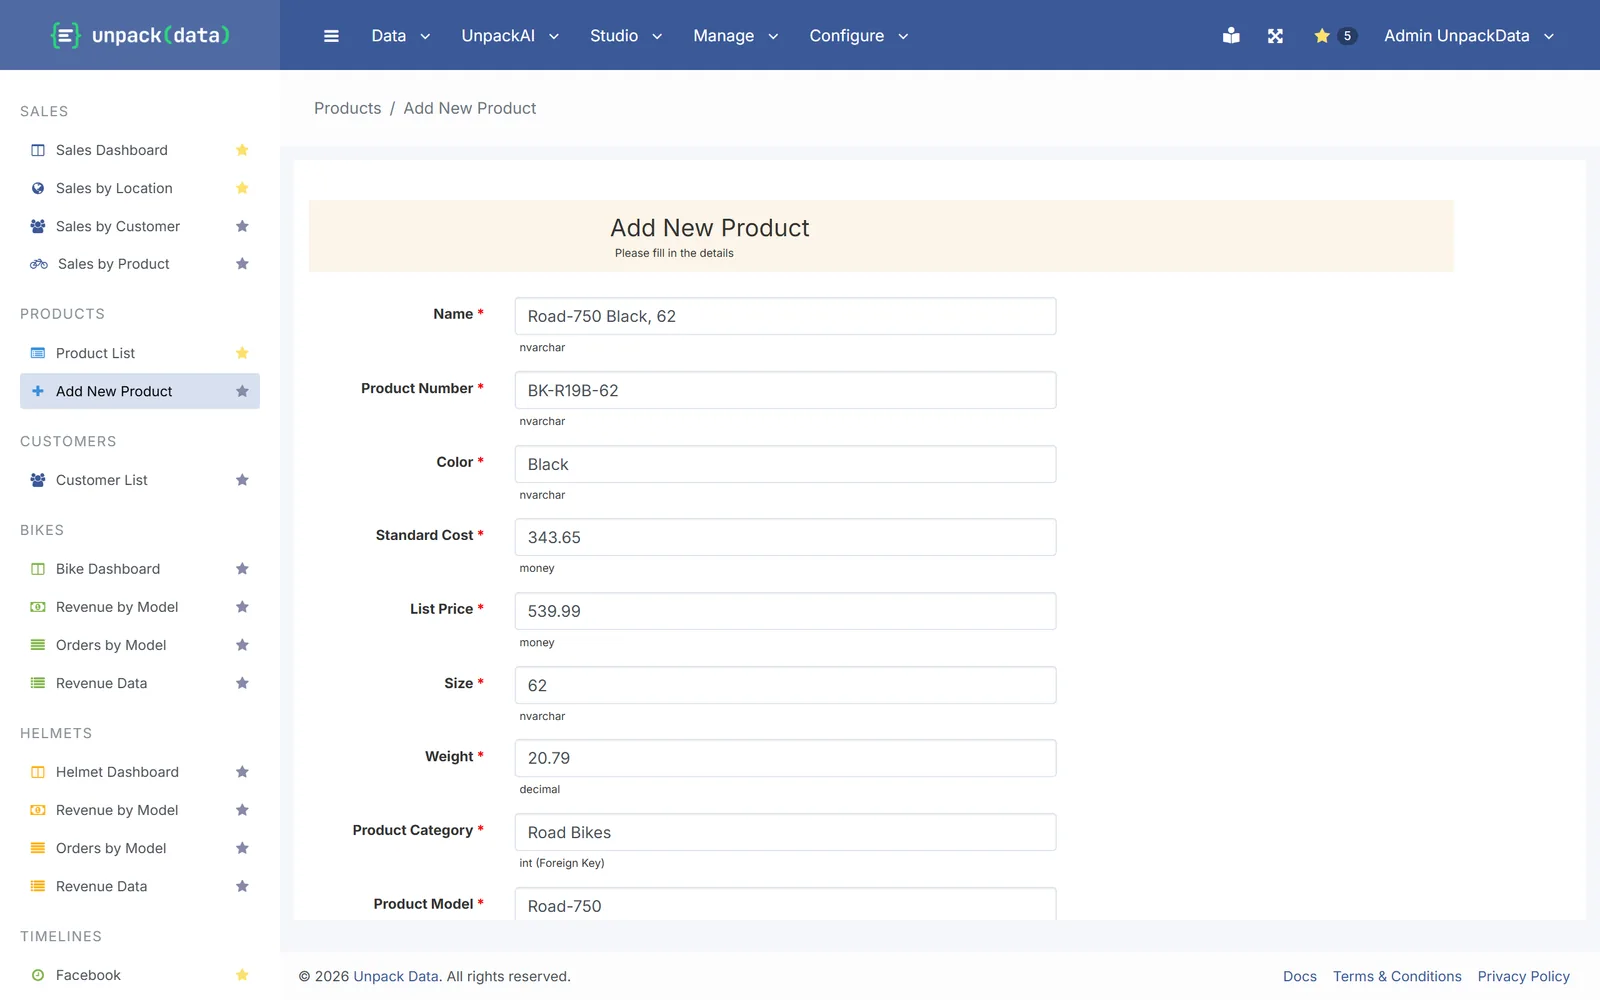Image resolution: width=1600 pixels, height=1000 pixels.
Task: Click the Facebook timeline clock icon
Action: tap(38, 975)
